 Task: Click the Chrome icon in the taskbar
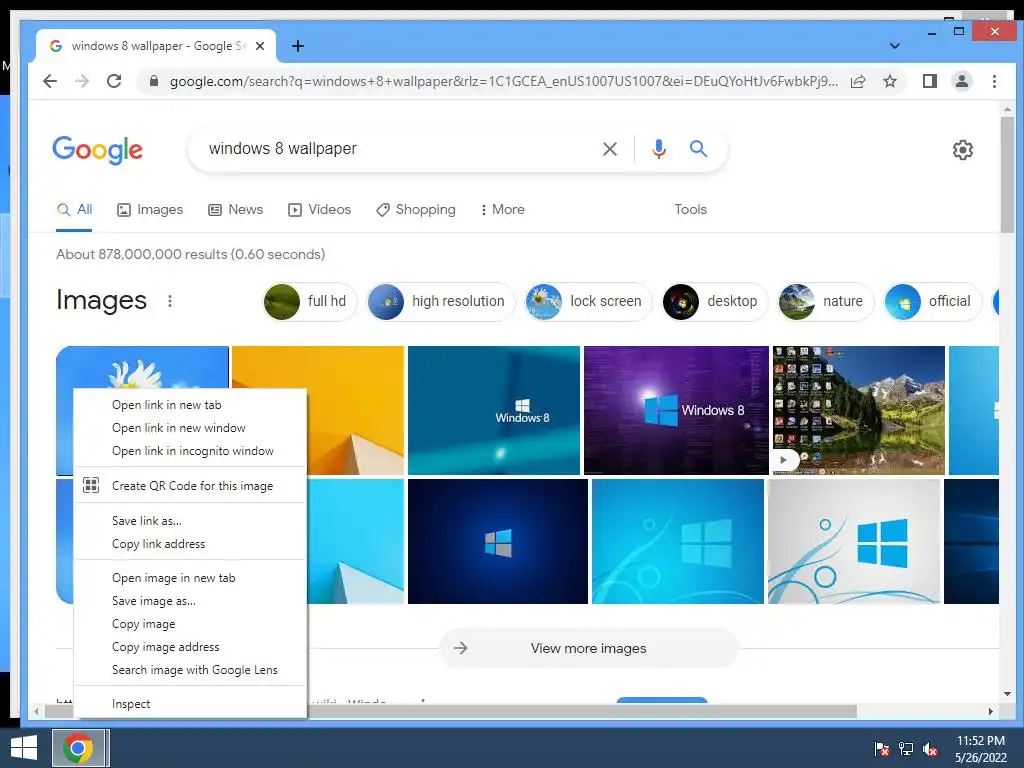coord(78,748)
